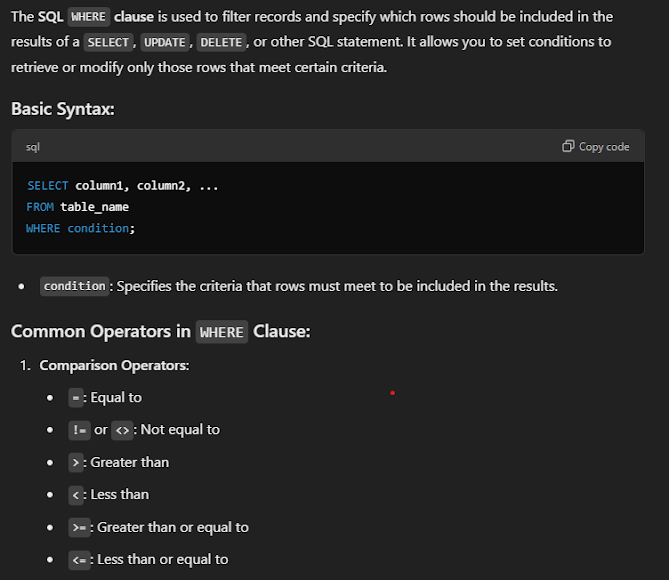Click the "<>" not equal operator chip
Screen dimensions: 669x580
[123, 430]
